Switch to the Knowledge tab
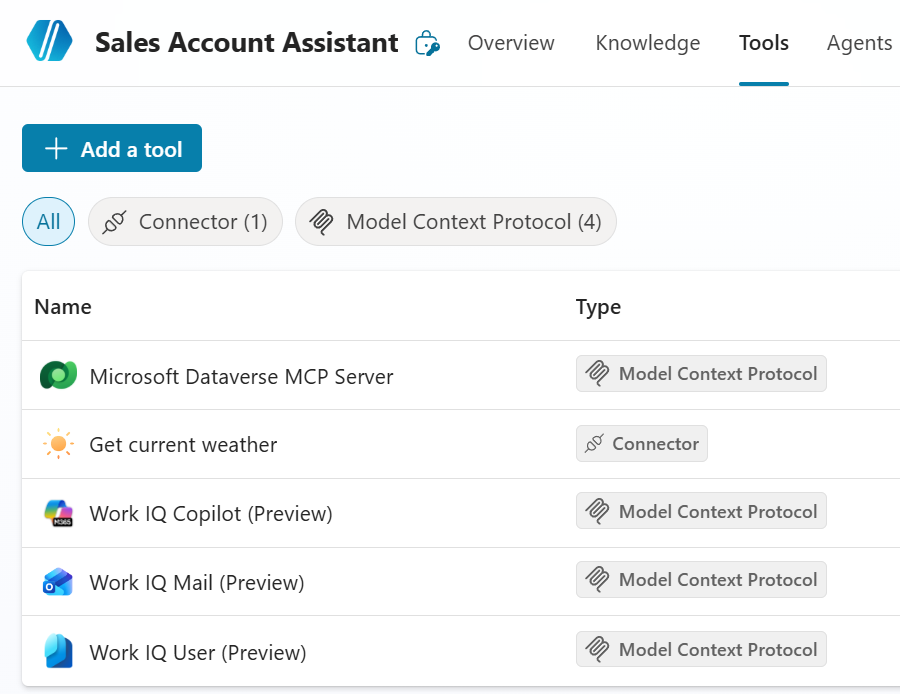900x694 pixels. 647,43
